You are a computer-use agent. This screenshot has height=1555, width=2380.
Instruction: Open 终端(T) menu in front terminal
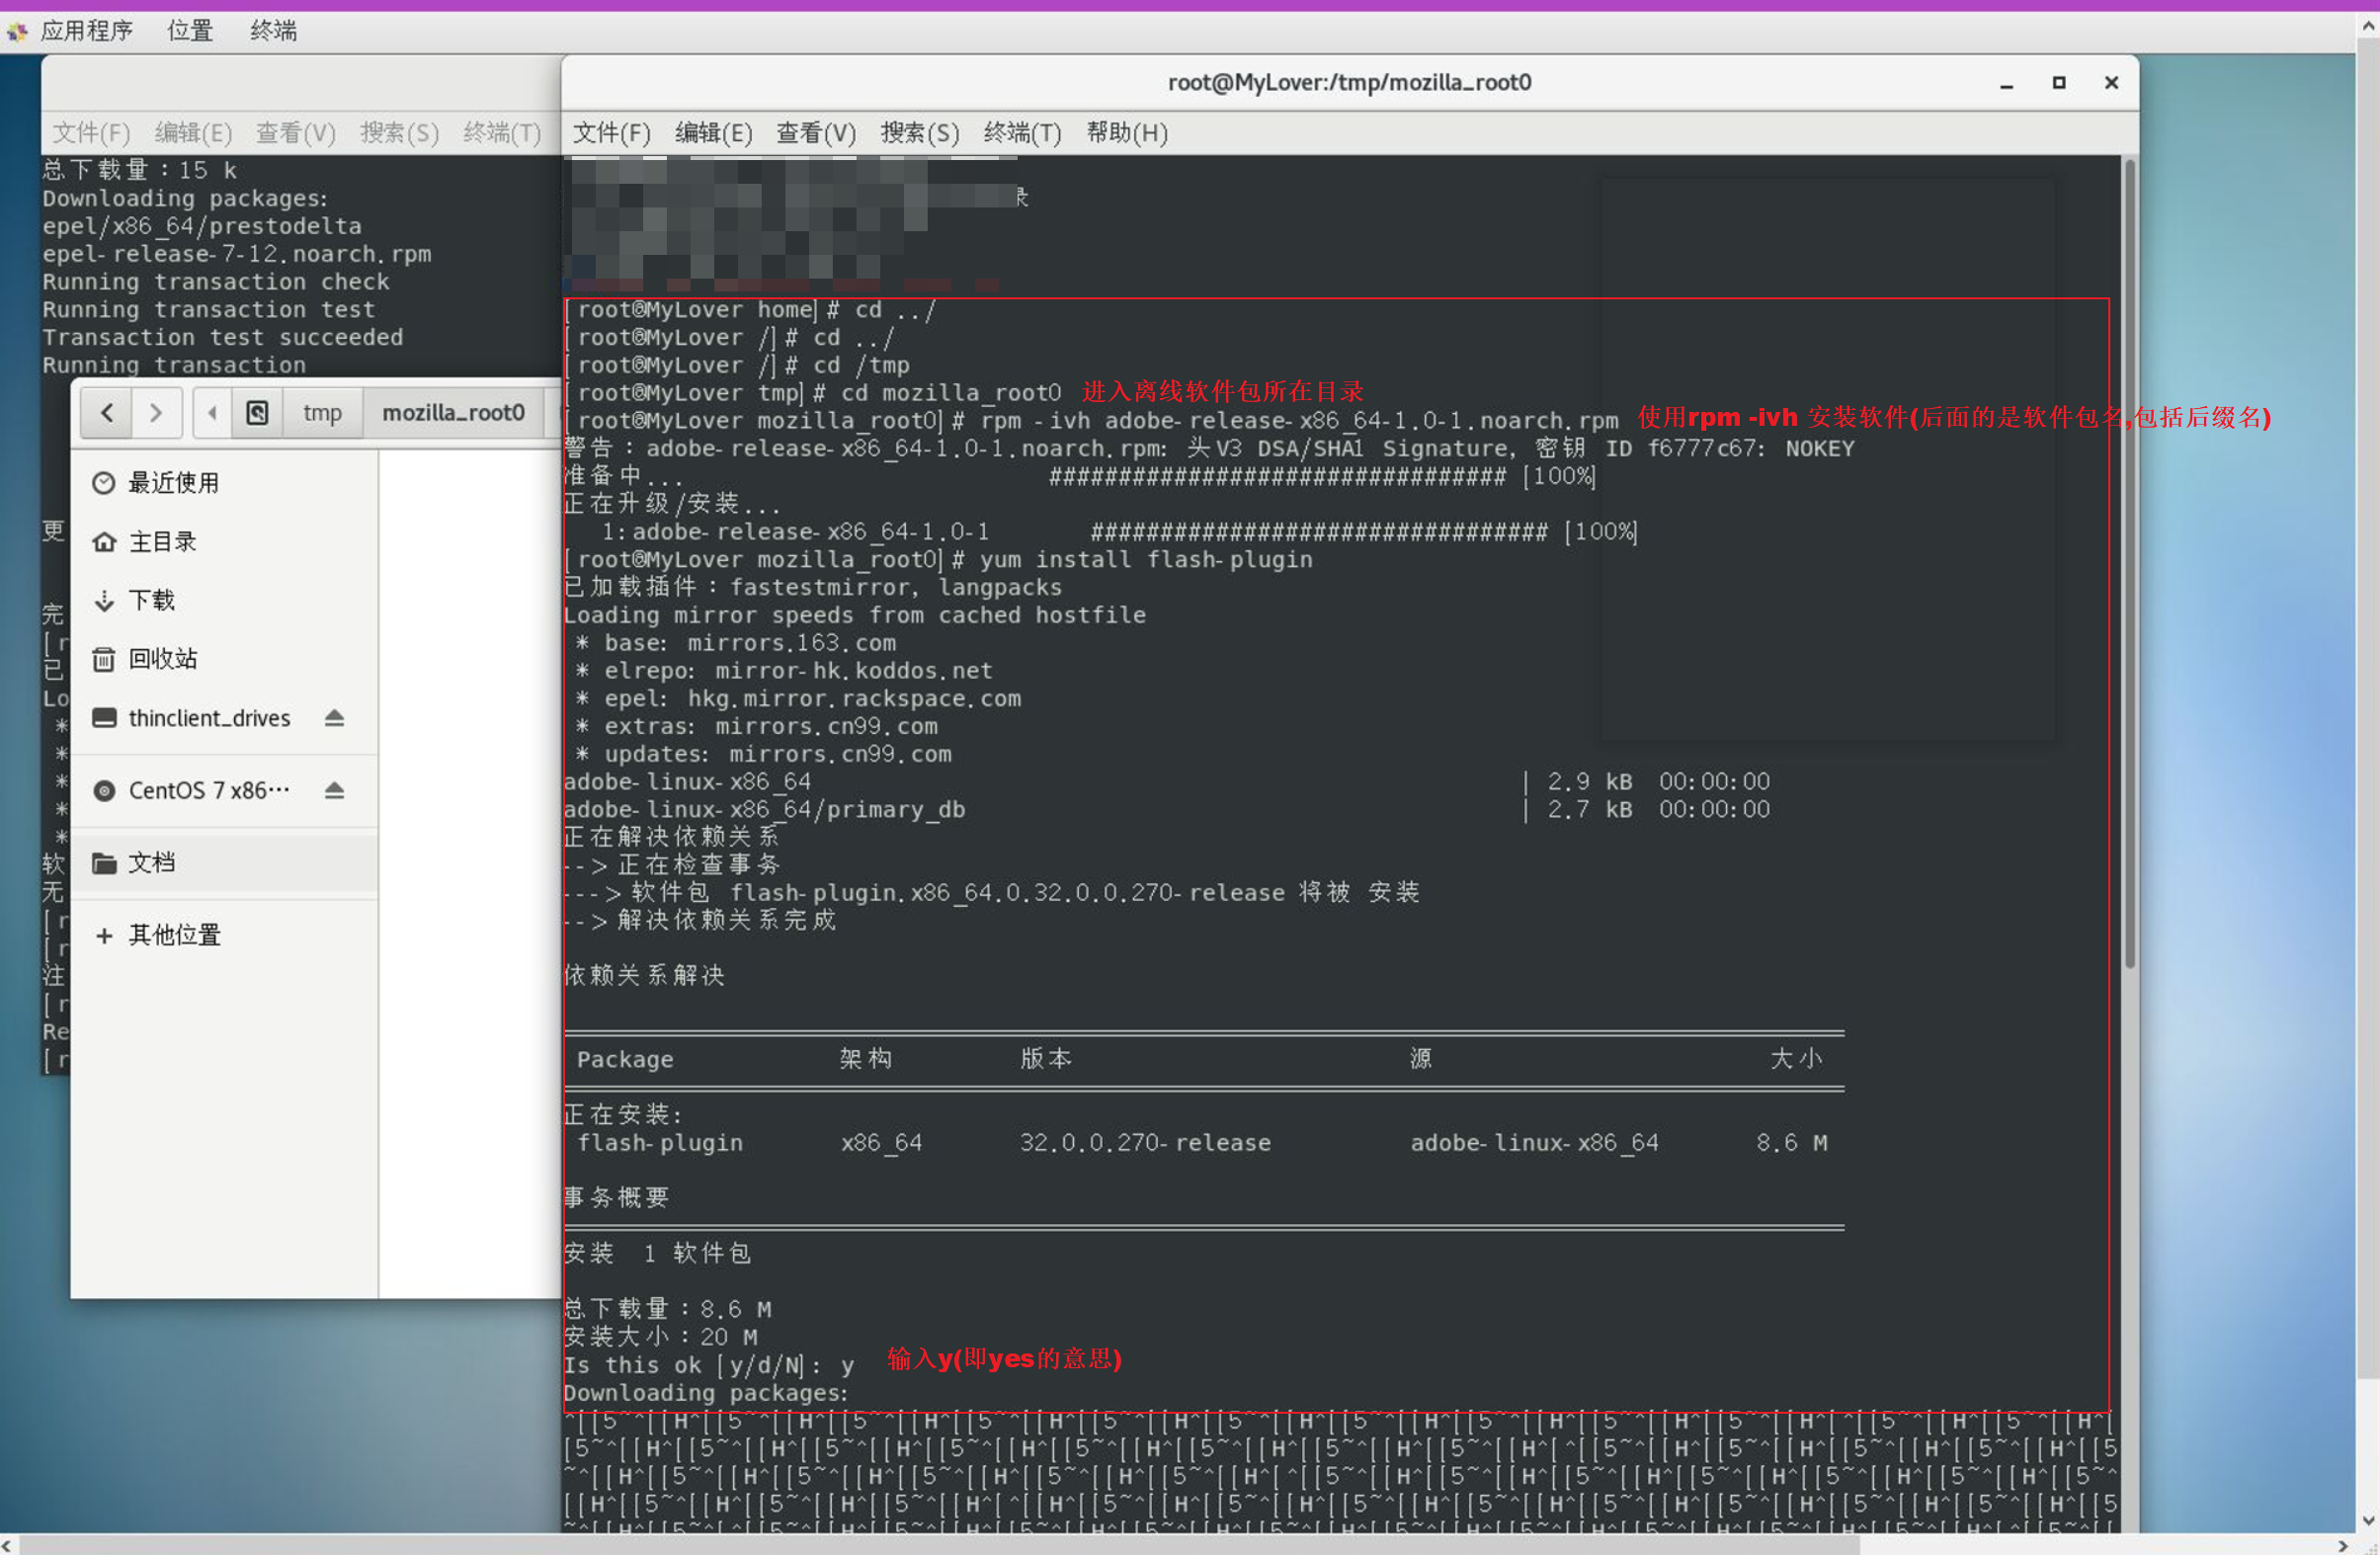click(x=1022, y=133)
